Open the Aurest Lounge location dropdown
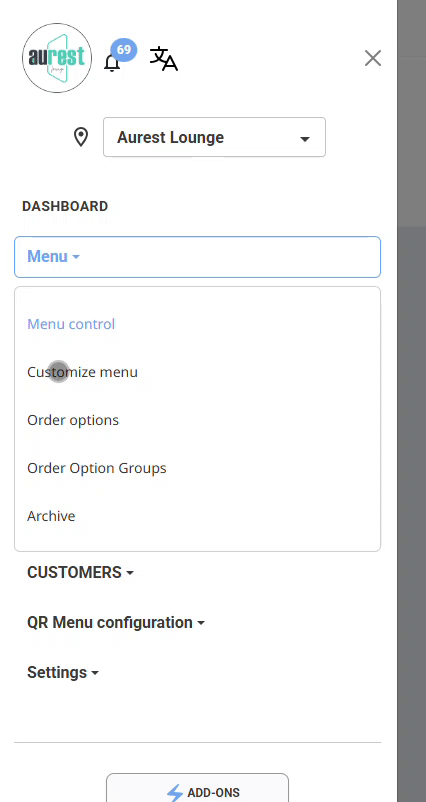The width and height of the screenshot is (426, 802). point(214,137)
